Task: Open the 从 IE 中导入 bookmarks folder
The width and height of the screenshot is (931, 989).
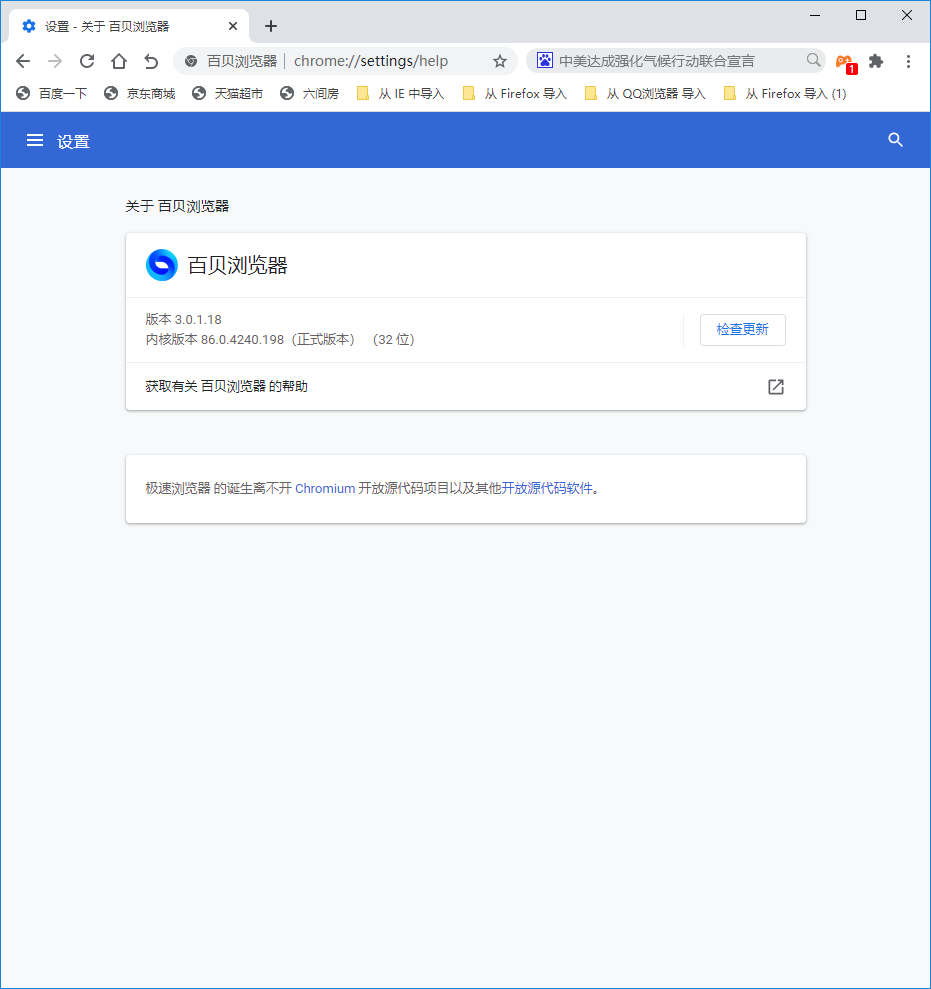Action: click(399, 93)
